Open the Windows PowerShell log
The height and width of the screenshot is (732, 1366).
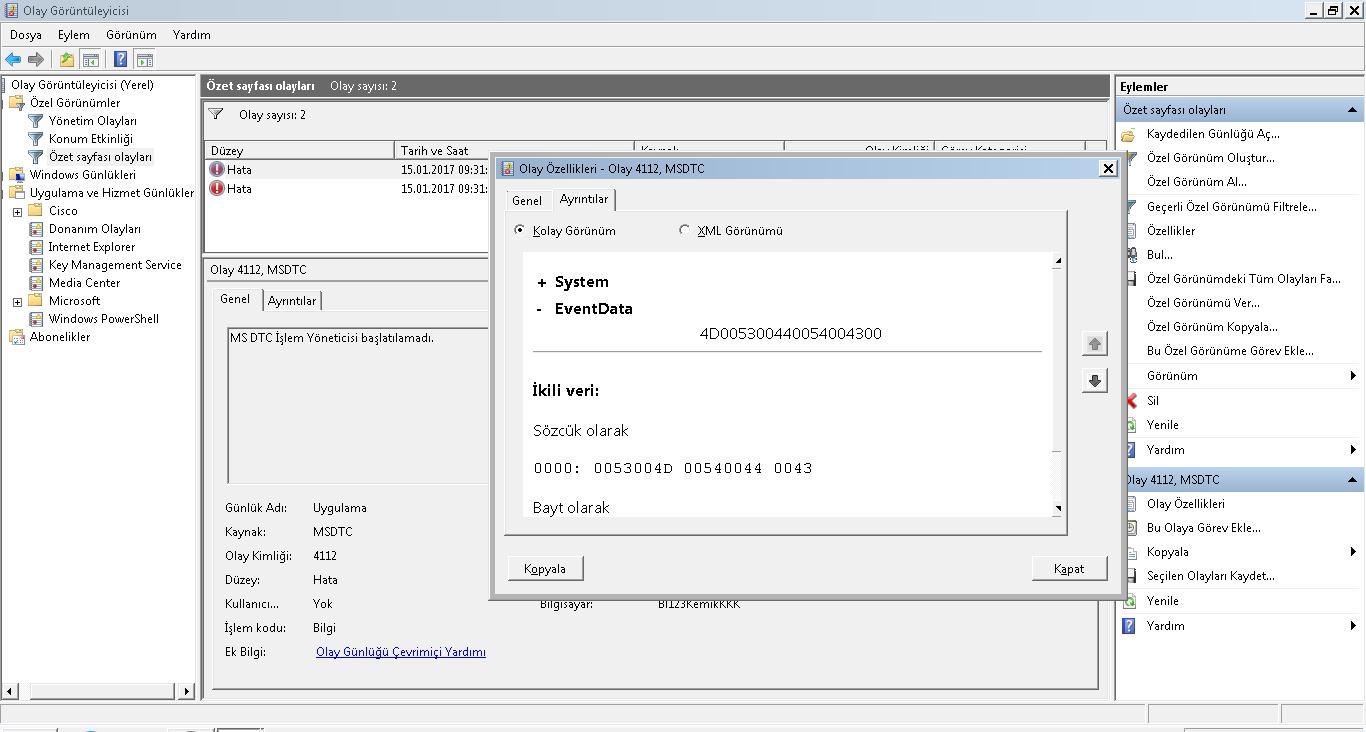(103, 319)
